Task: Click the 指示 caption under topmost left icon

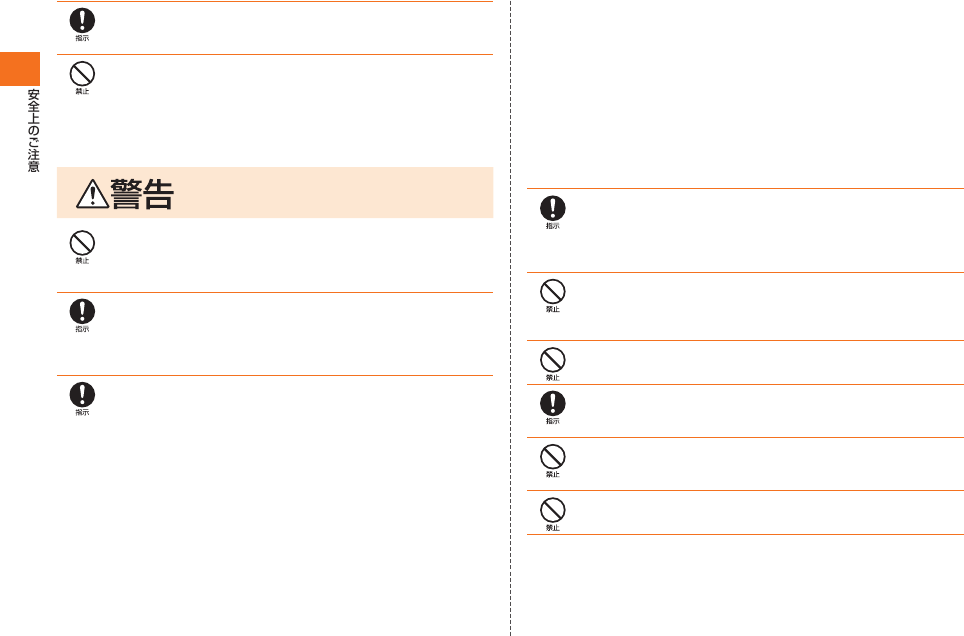Action: coord(82,38)
